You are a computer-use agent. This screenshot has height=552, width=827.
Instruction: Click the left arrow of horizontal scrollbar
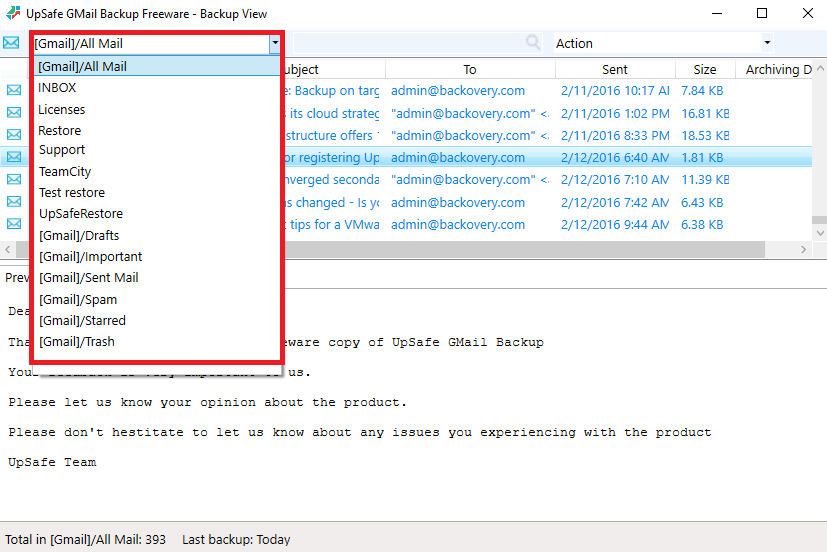point(7,249)
